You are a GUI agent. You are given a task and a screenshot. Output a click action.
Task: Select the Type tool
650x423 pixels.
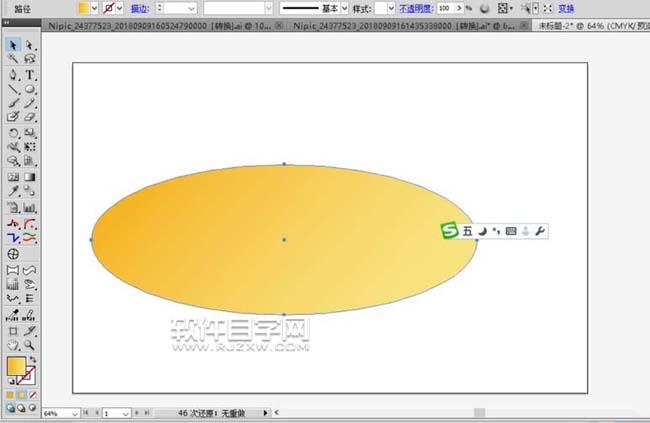[29, 75]
